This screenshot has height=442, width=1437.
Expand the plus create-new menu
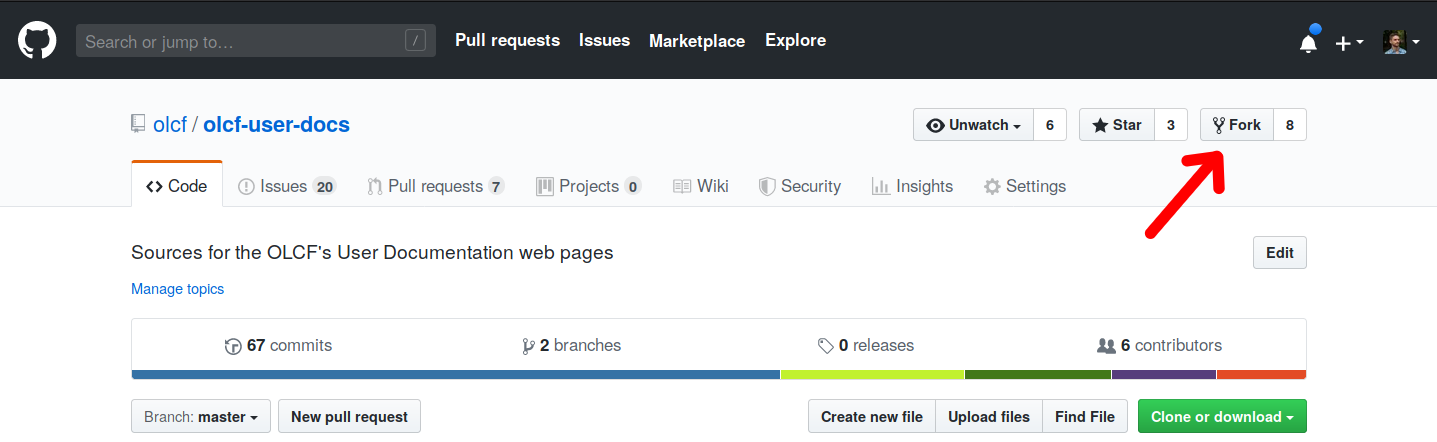[1349, 43]
